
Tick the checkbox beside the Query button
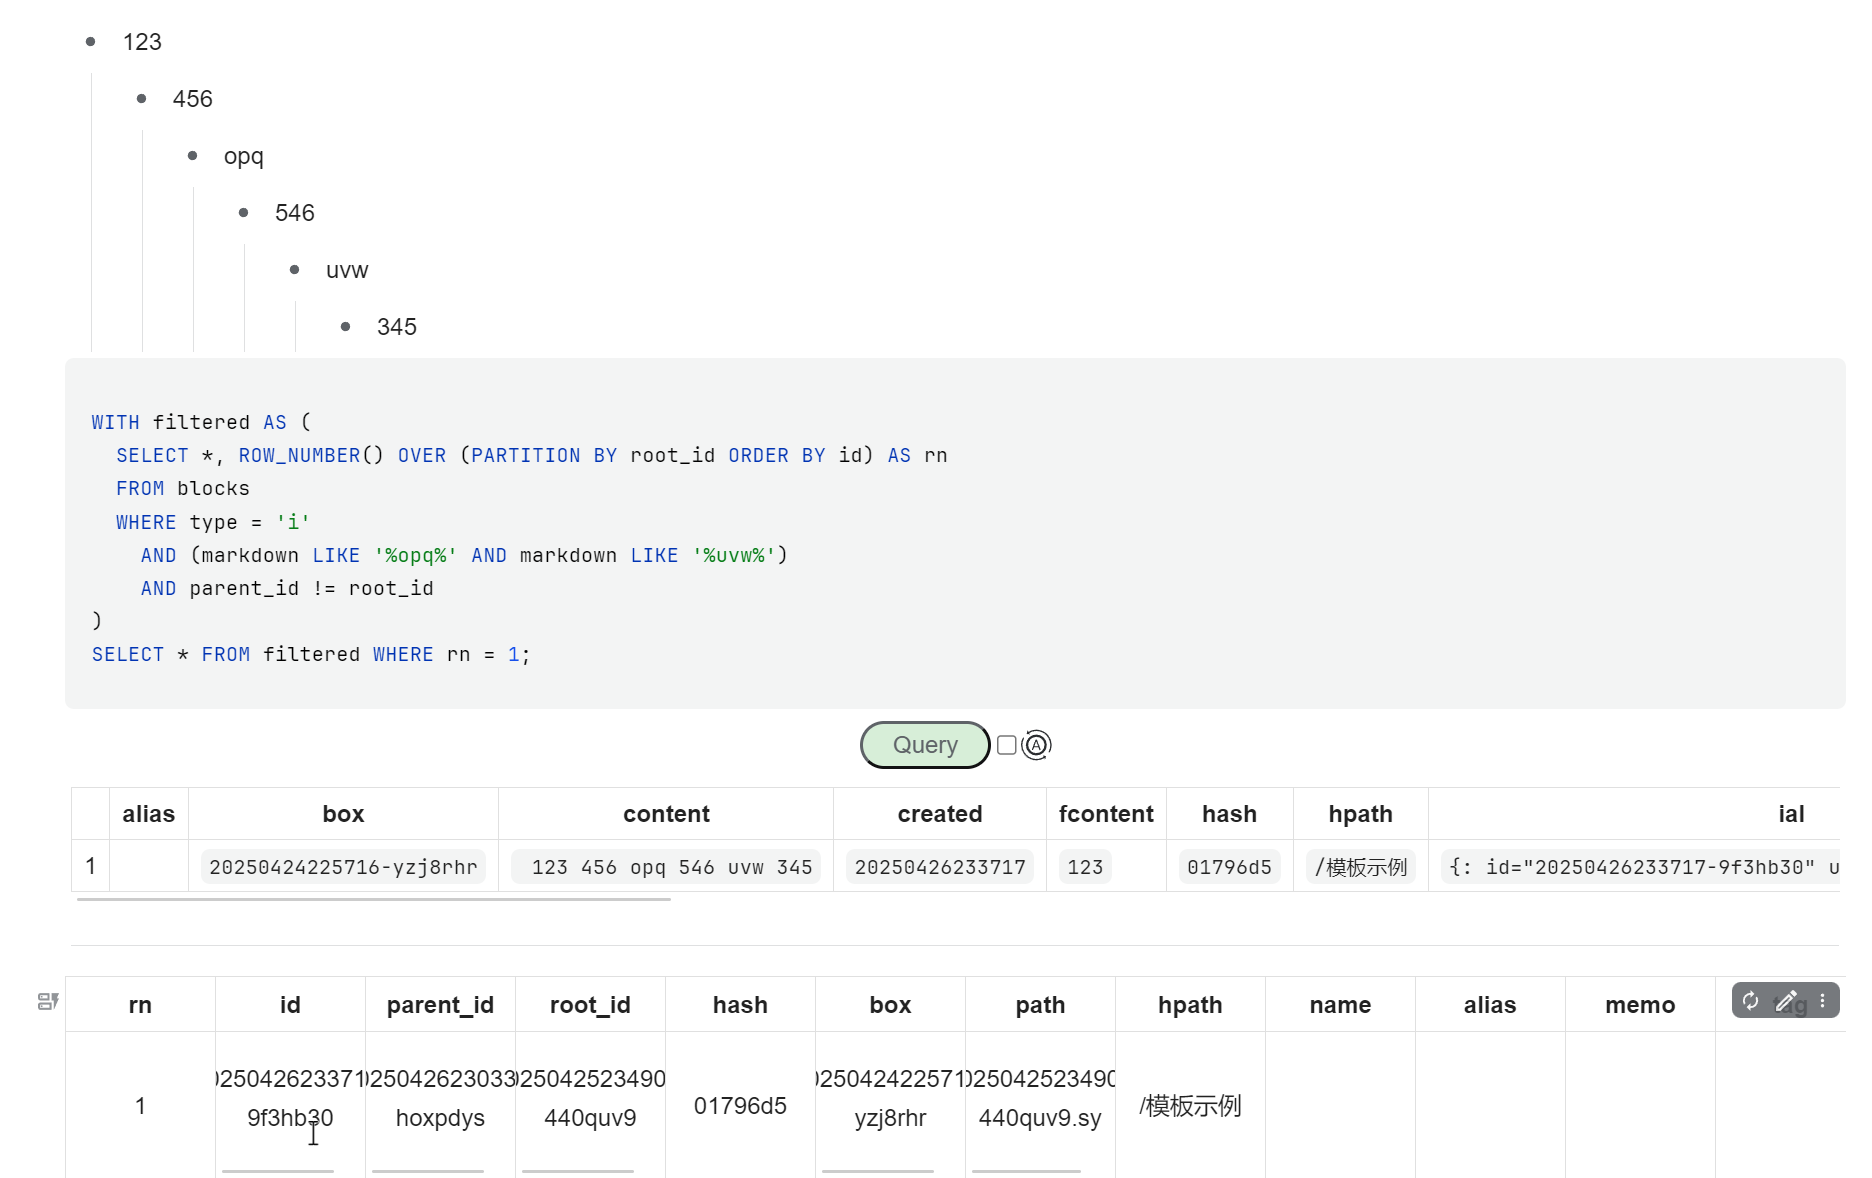pyautogui.click(x=1007, y=745)
